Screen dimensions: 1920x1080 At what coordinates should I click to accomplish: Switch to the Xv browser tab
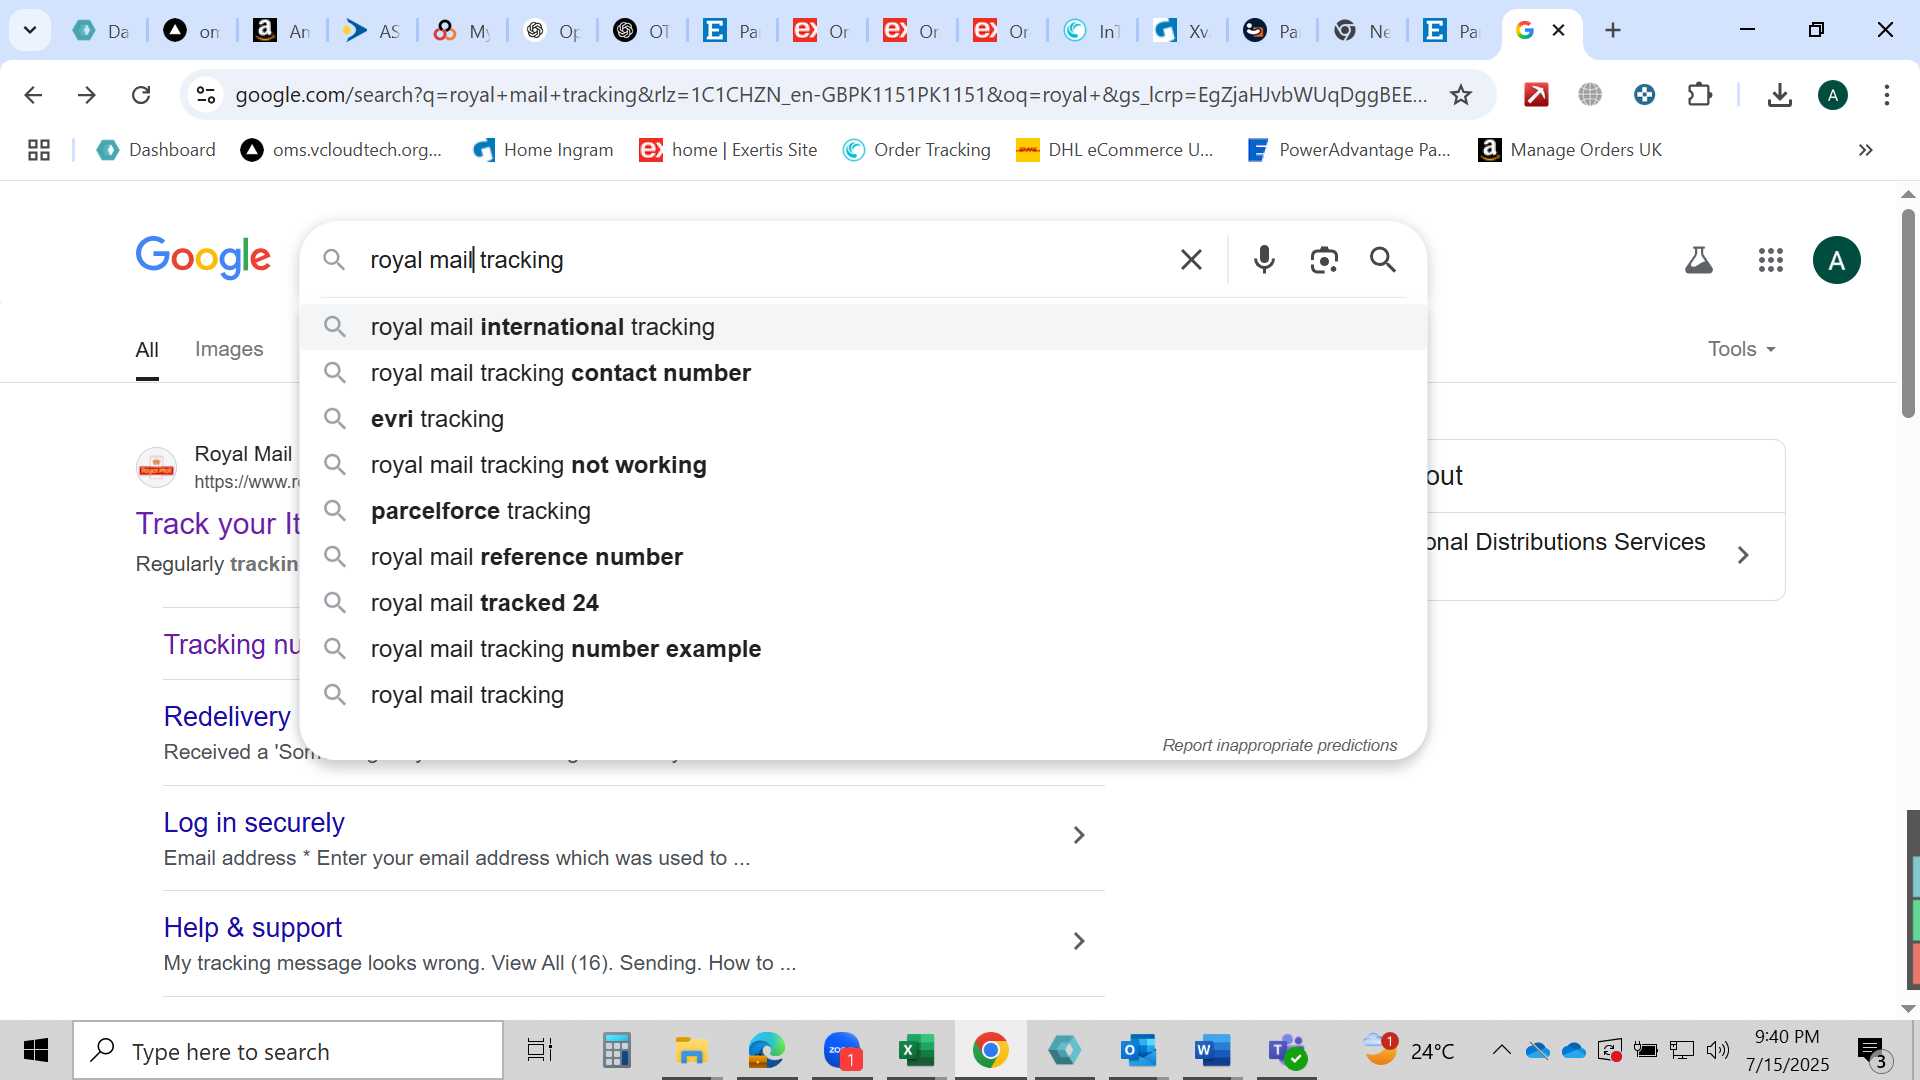[1181, 30]
